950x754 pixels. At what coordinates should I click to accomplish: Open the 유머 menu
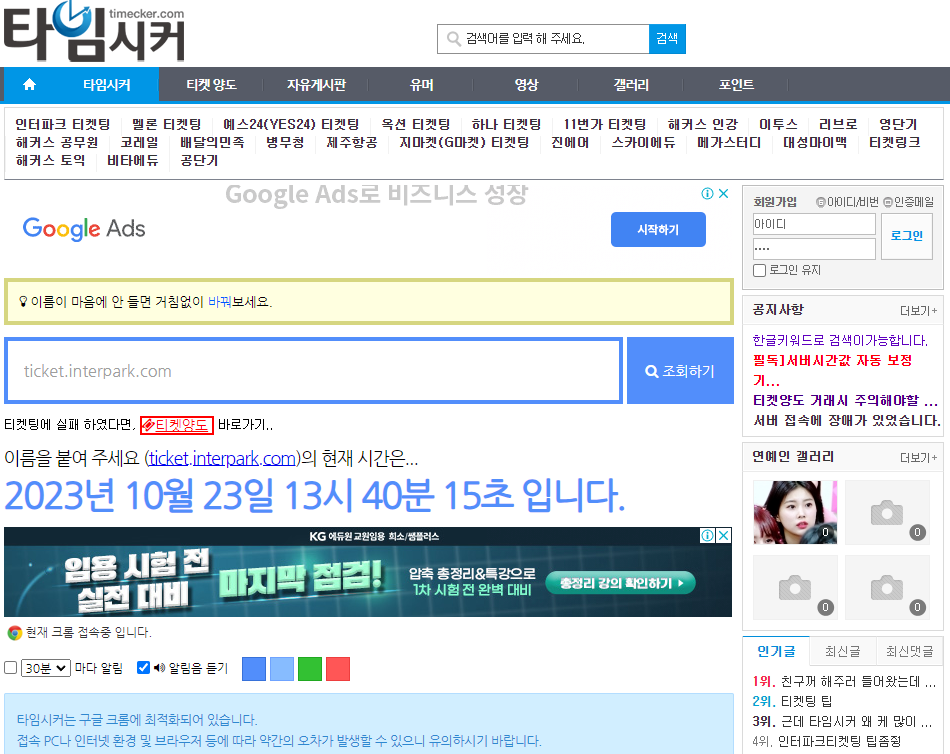tap(421, 85)
